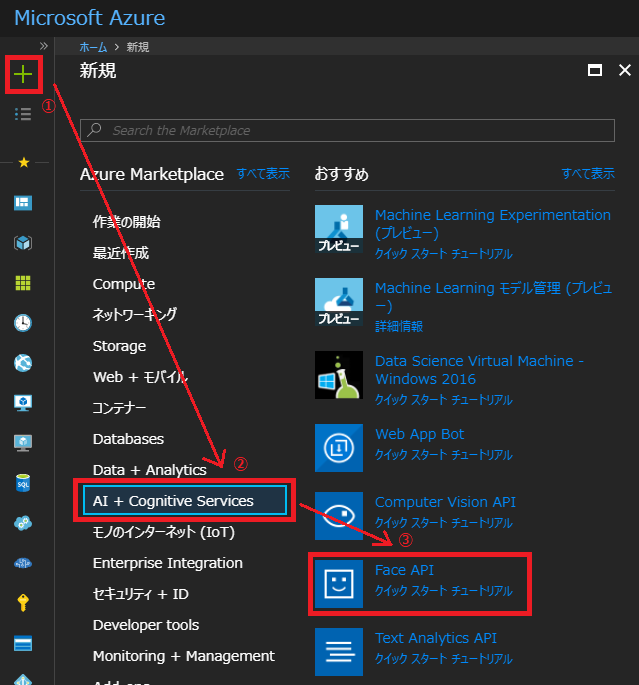Screen dimensions: 639x685
Task: Open the yellow key subscriptions icon
Action: (x=23, y=603)
